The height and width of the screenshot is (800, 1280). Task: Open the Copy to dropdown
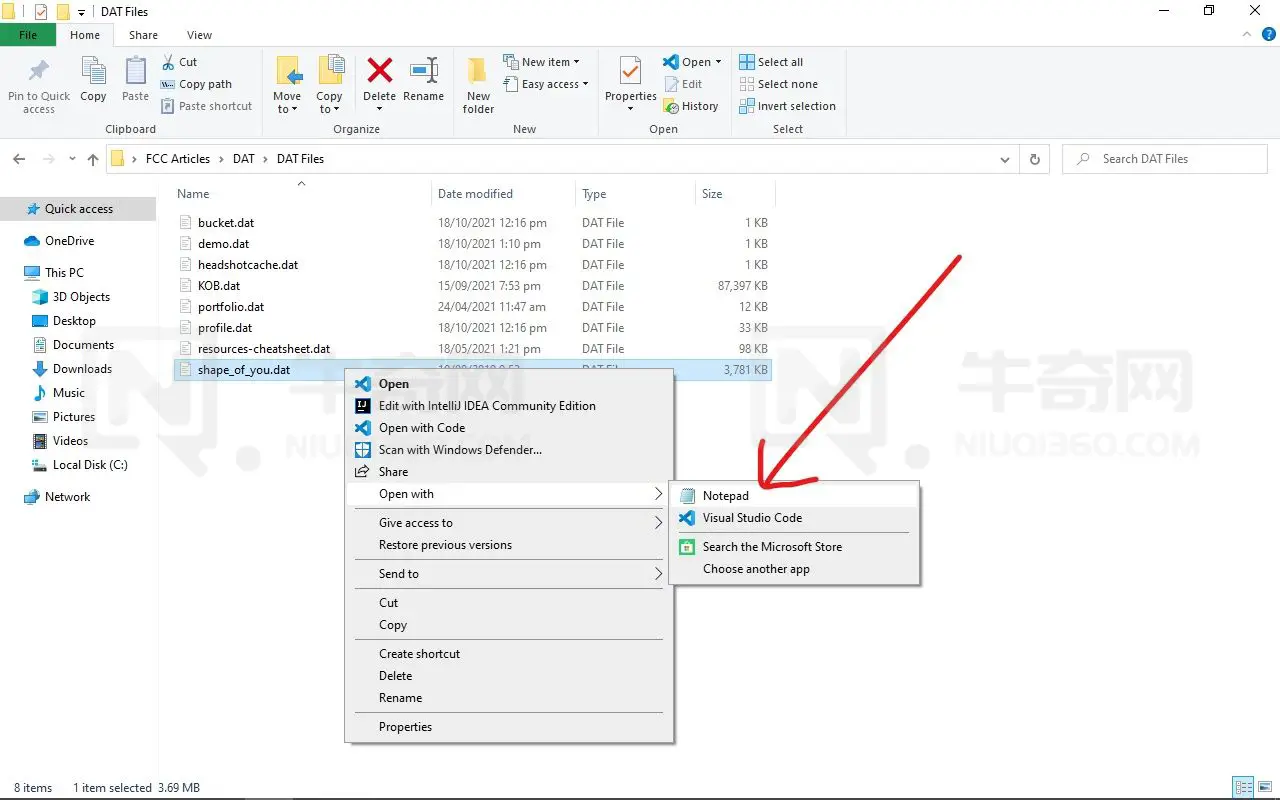329,103
